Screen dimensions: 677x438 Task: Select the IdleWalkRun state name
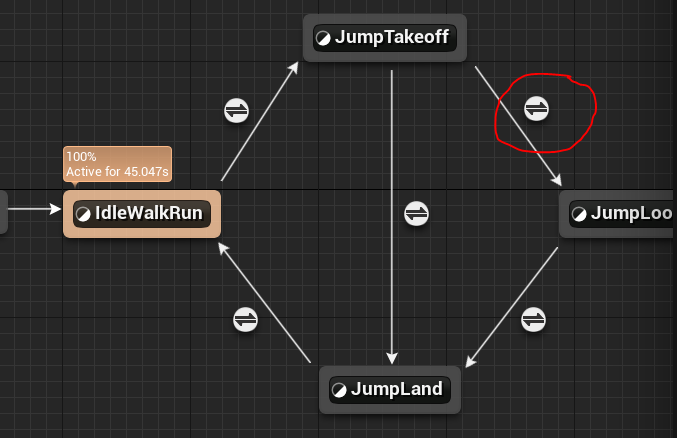click(148, 213)
